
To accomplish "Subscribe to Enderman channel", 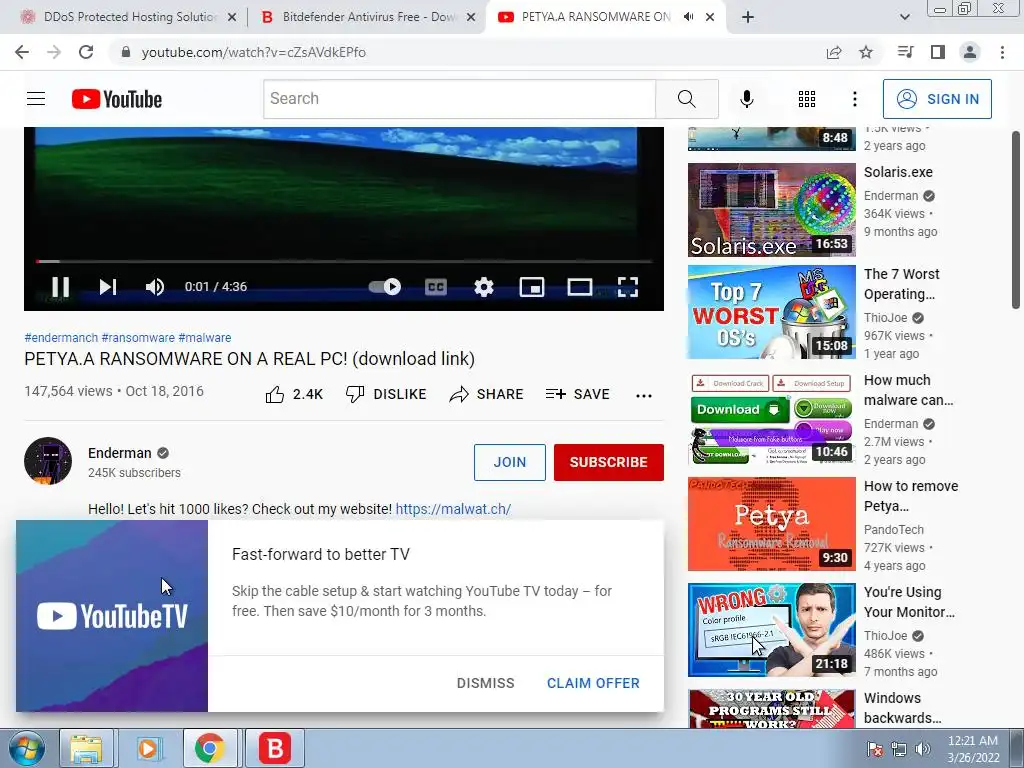I will click(x=609, y=462).
